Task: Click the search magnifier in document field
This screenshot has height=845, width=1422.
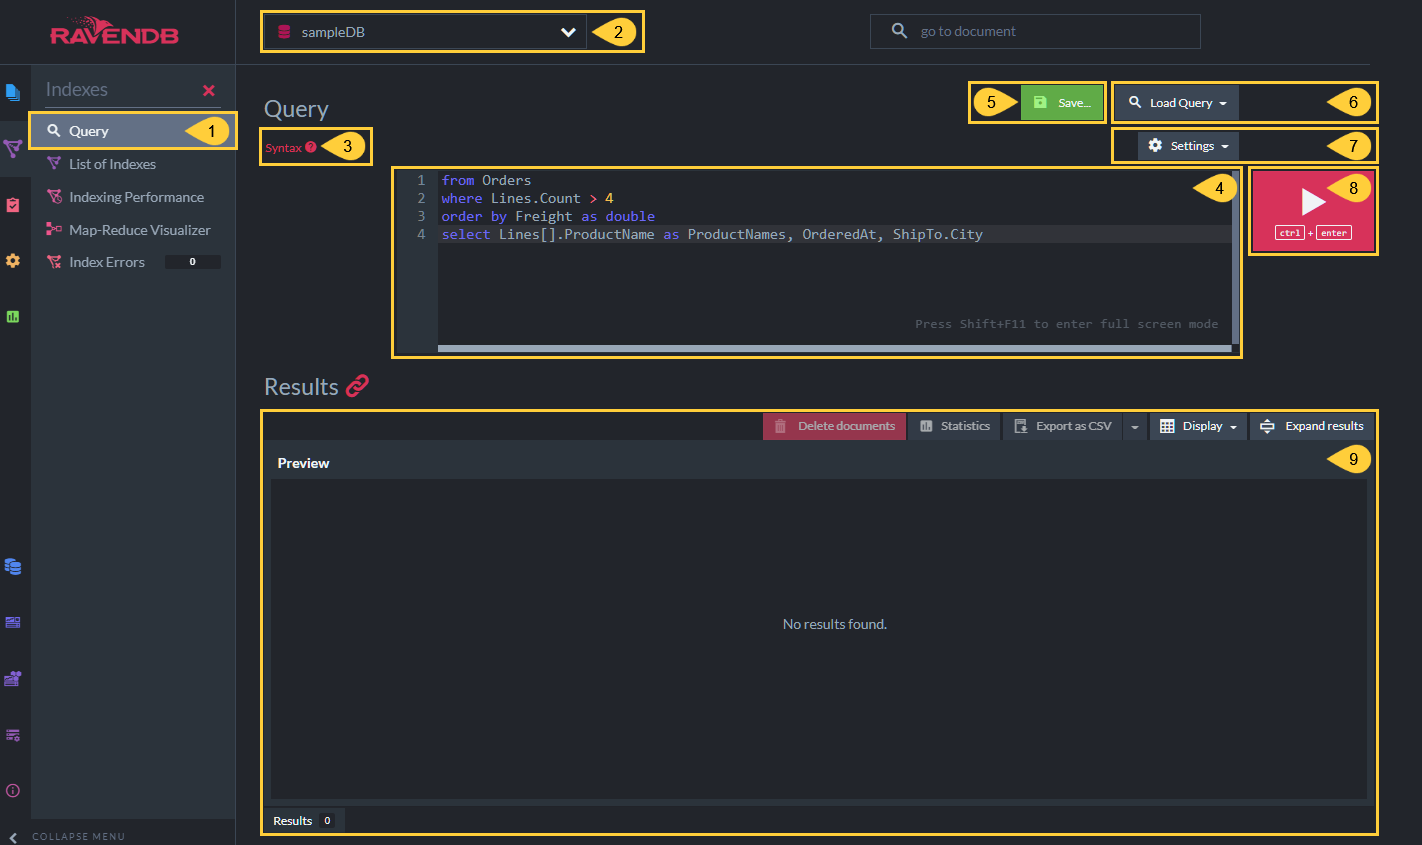Action: point(899,31)
